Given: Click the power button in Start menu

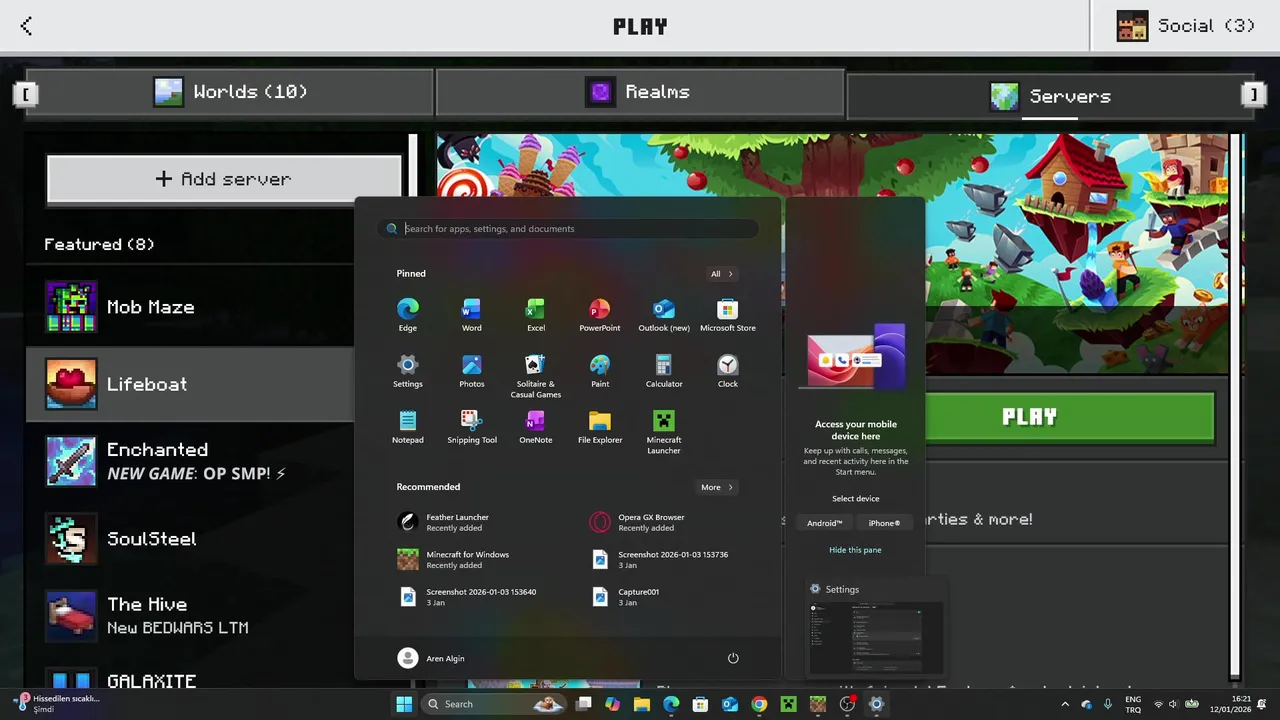Looking at the screenshot, I should pos(733,658).
